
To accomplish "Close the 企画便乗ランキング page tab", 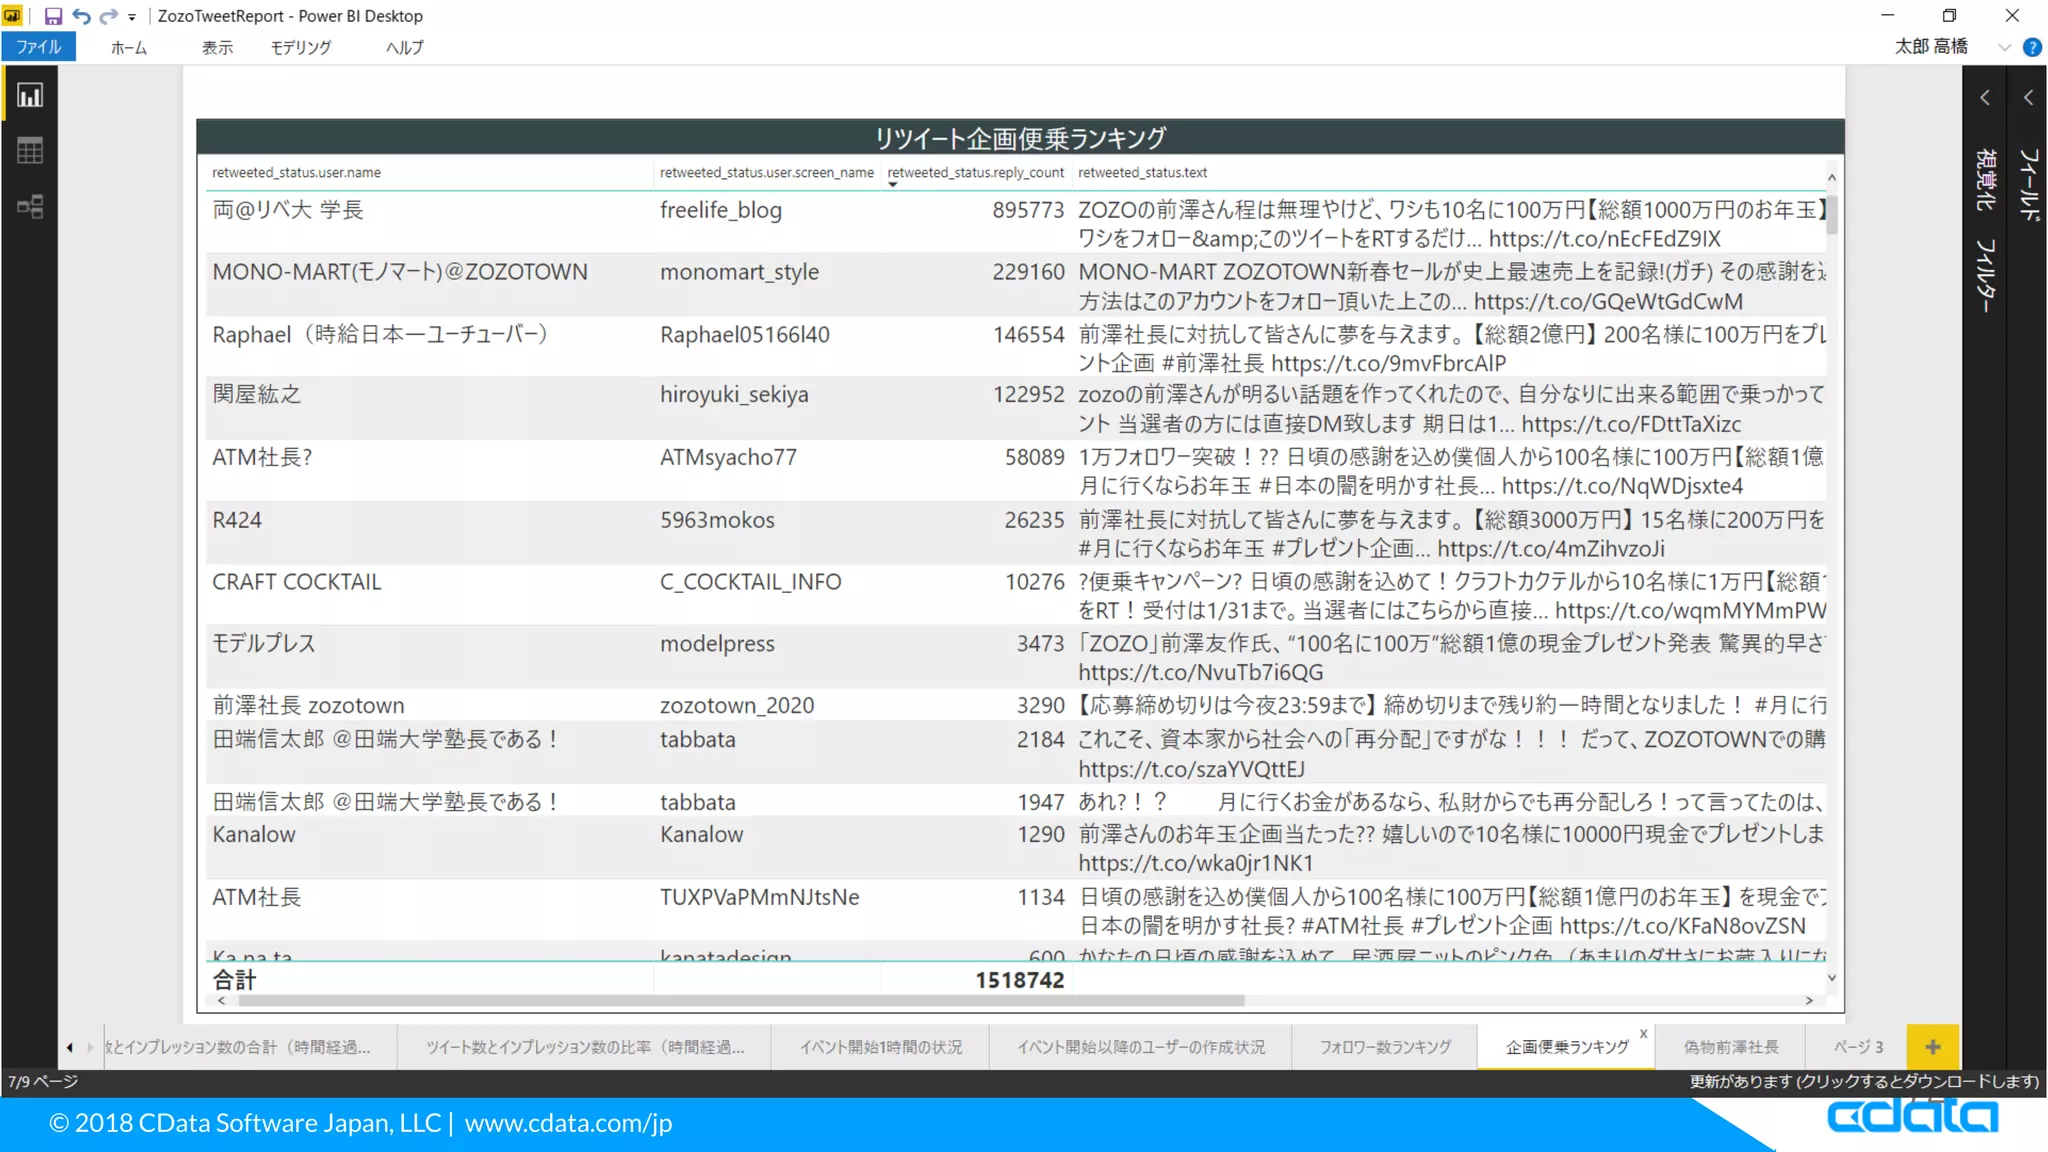I will pos(1643,1033).
